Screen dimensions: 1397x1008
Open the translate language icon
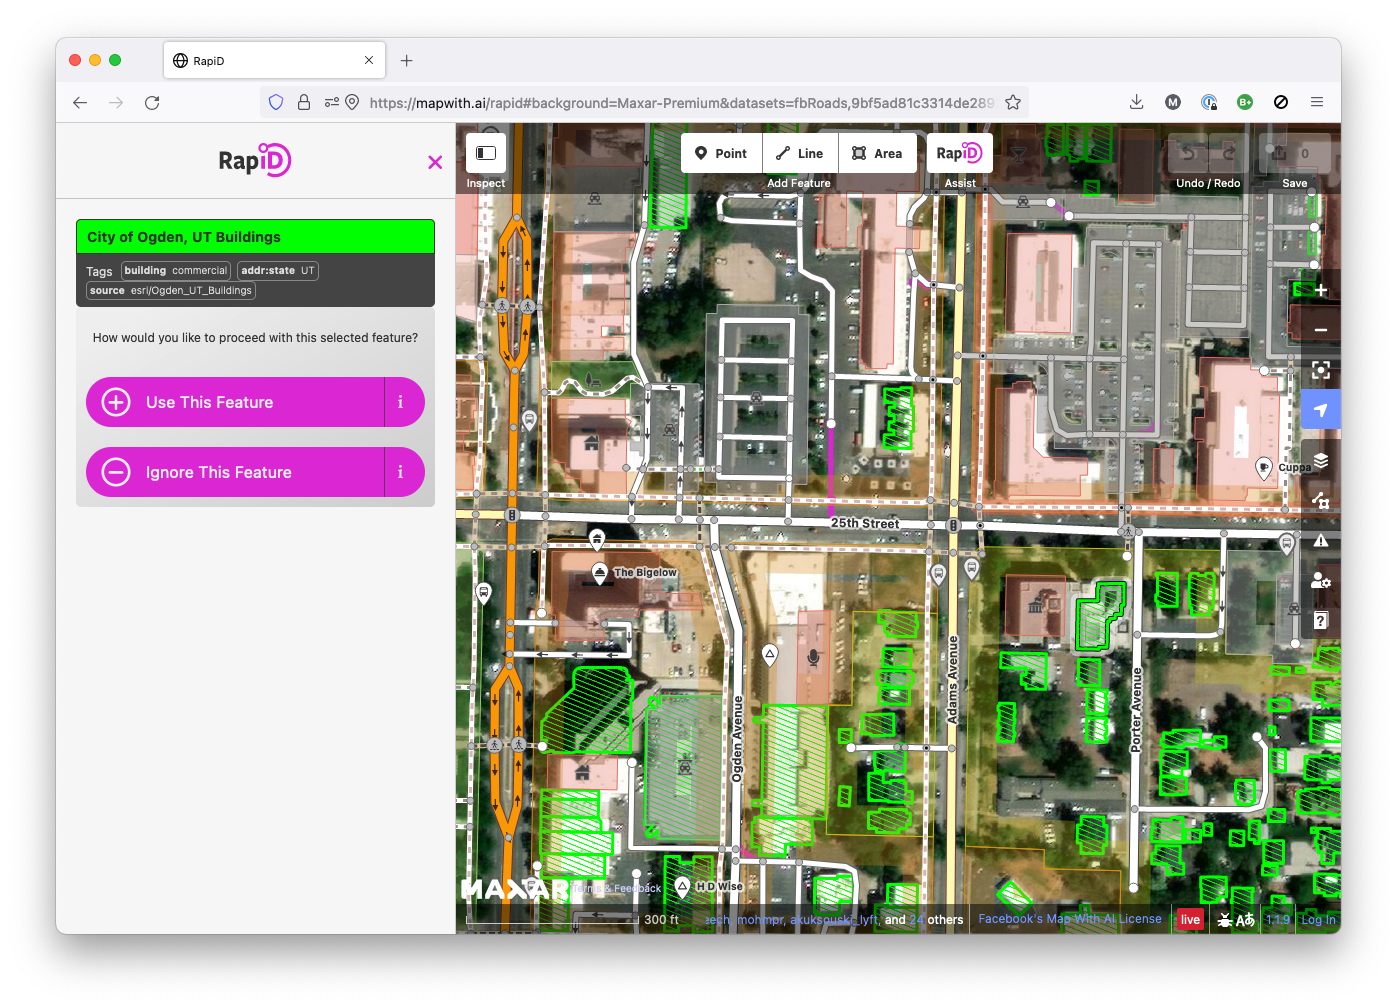(x=1245, y=920)
